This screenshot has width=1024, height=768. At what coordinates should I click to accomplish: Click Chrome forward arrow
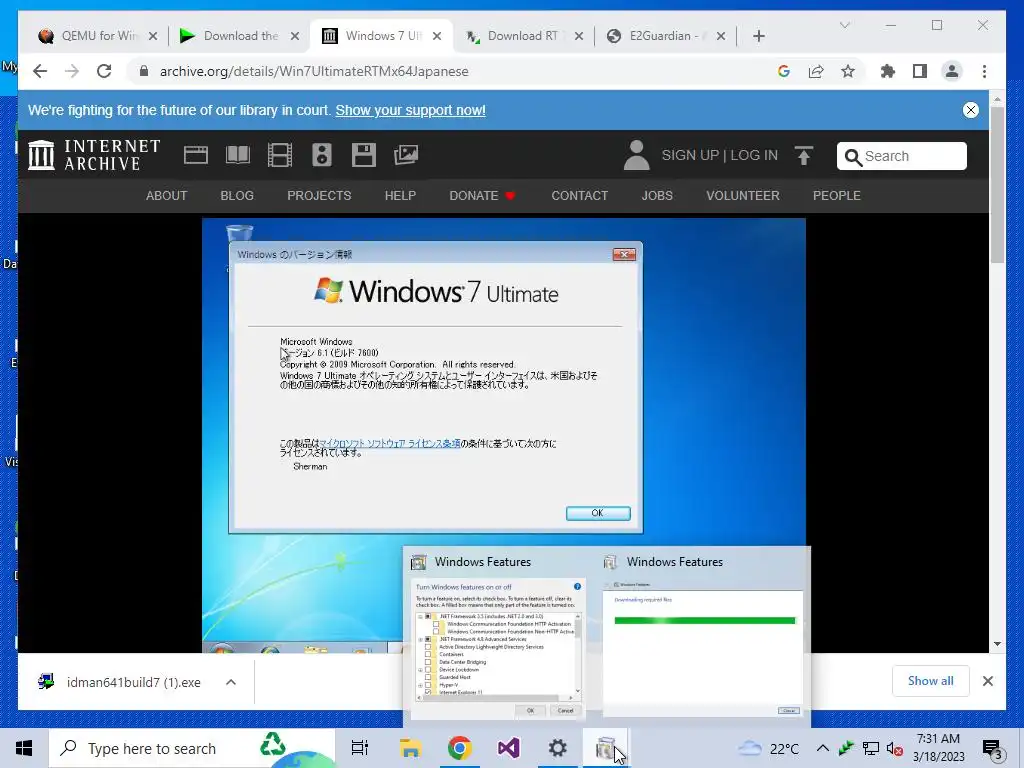coord(72,71)
